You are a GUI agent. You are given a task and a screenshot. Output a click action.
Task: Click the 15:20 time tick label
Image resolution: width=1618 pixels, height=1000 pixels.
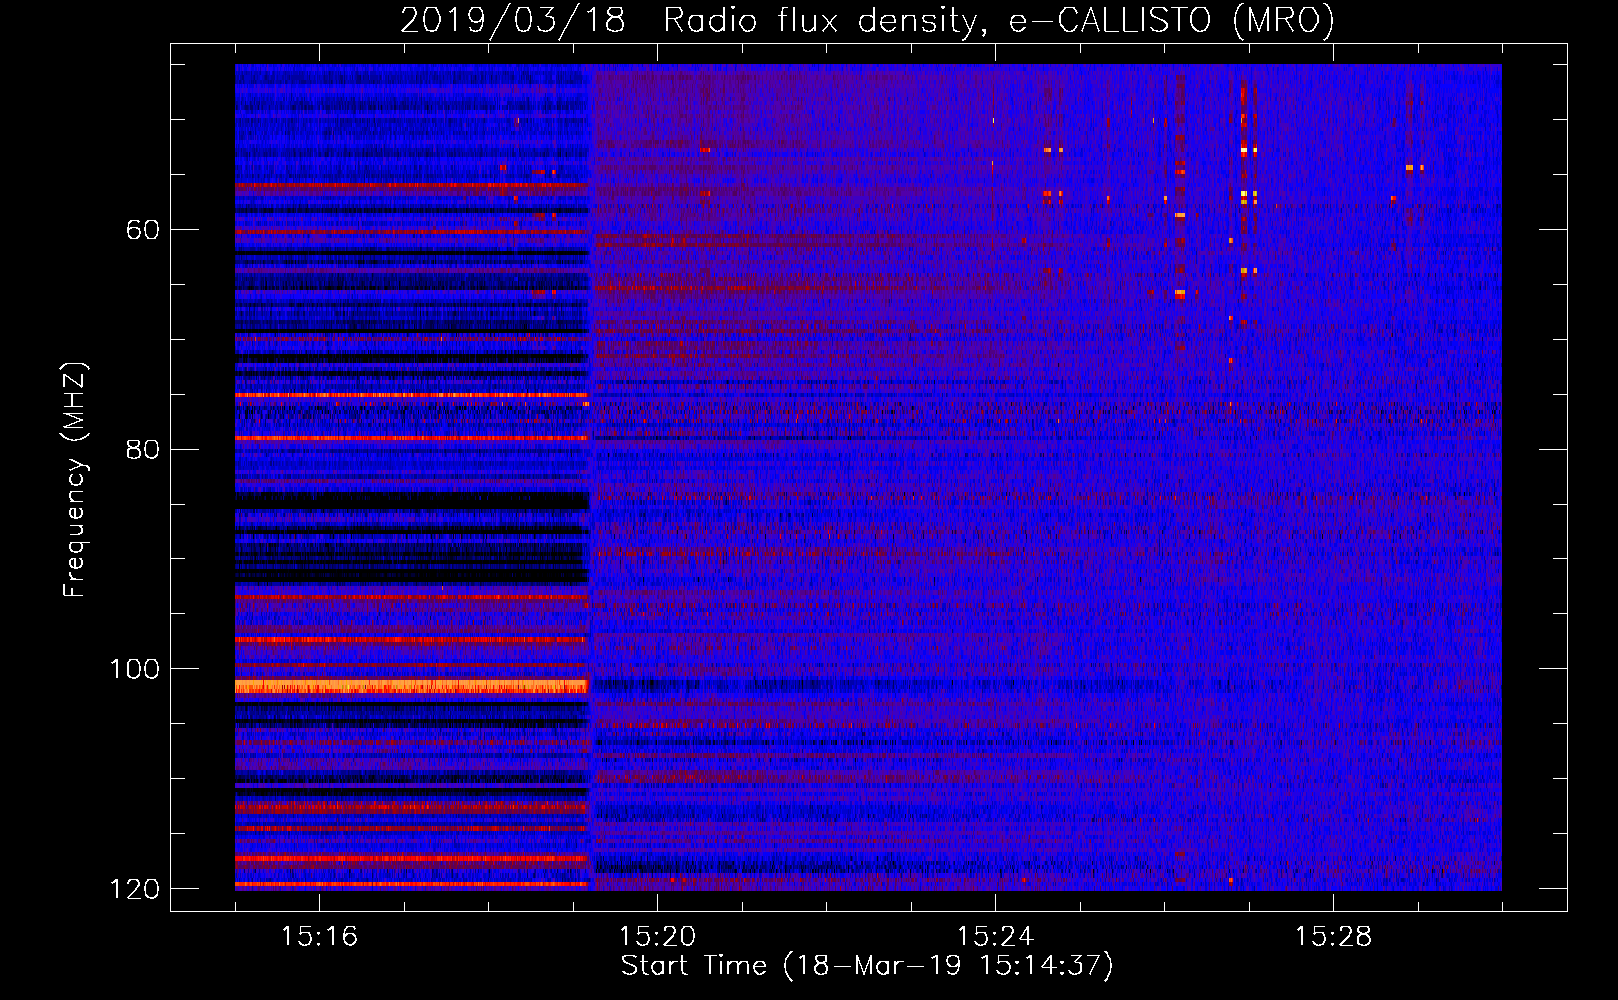coord(657,937)
